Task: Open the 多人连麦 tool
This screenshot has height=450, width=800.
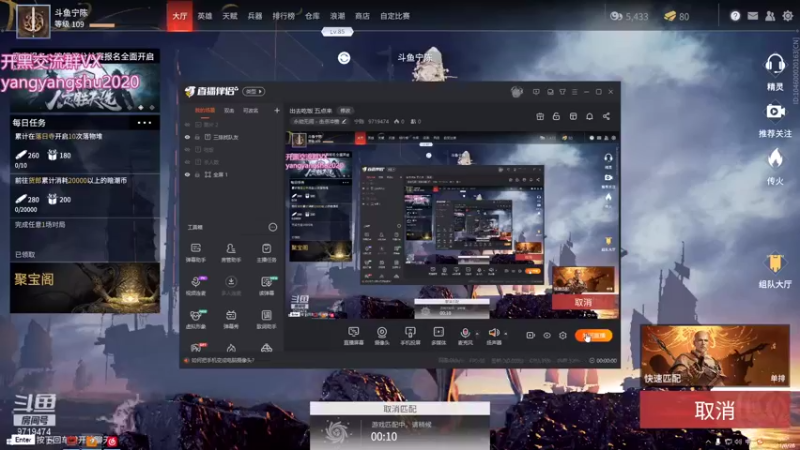Action: 231,285
